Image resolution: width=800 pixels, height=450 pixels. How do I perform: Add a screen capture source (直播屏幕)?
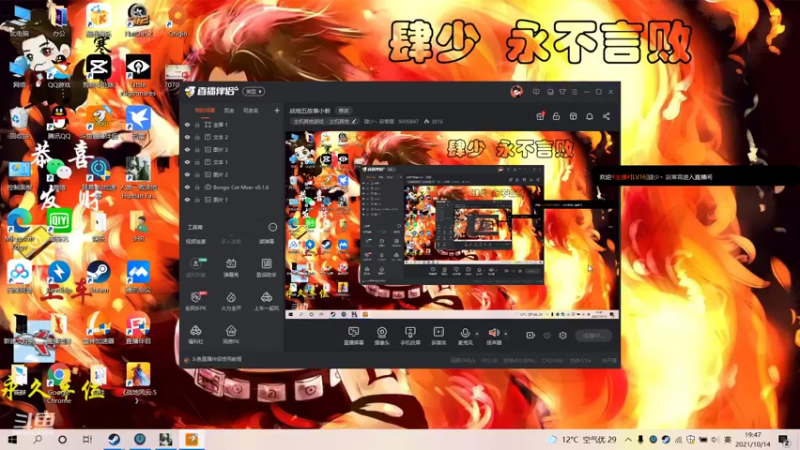[354, 336]
